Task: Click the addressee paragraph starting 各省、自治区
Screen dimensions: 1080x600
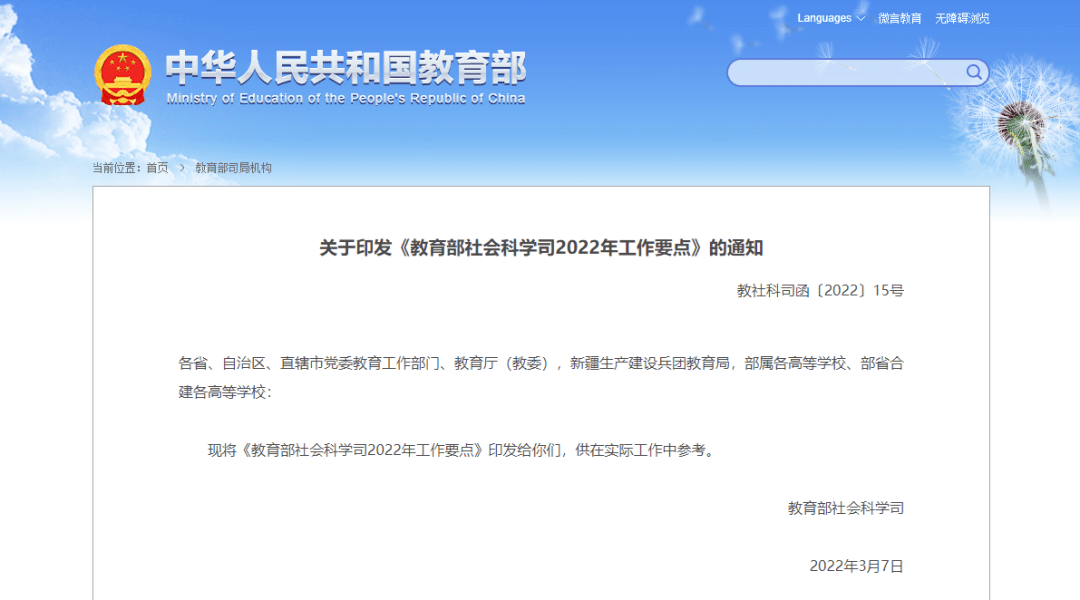Action: pyautogui.click(x=541, y=377)
